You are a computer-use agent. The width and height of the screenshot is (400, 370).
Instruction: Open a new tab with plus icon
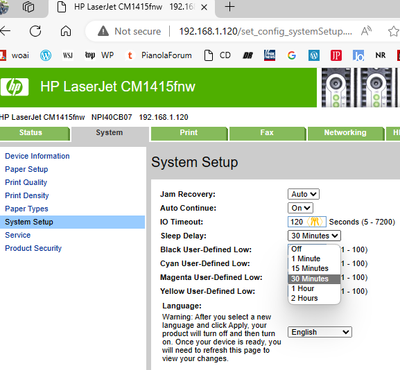pyautogui.click(x=230, y=7)
